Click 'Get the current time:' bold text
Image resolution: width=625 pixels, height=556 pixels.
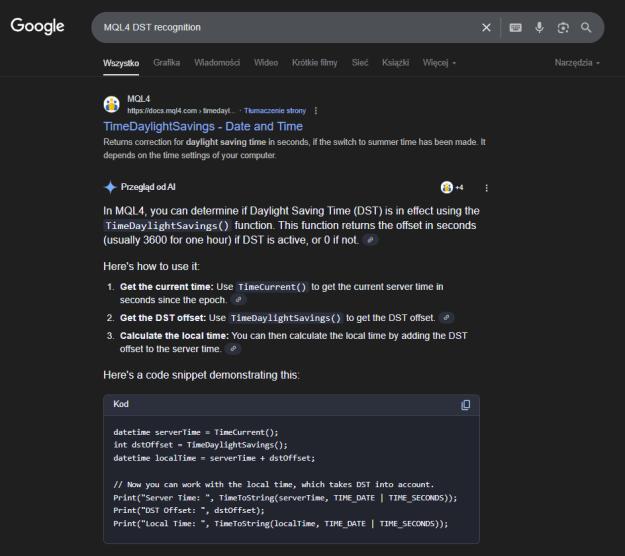[167, 287]
